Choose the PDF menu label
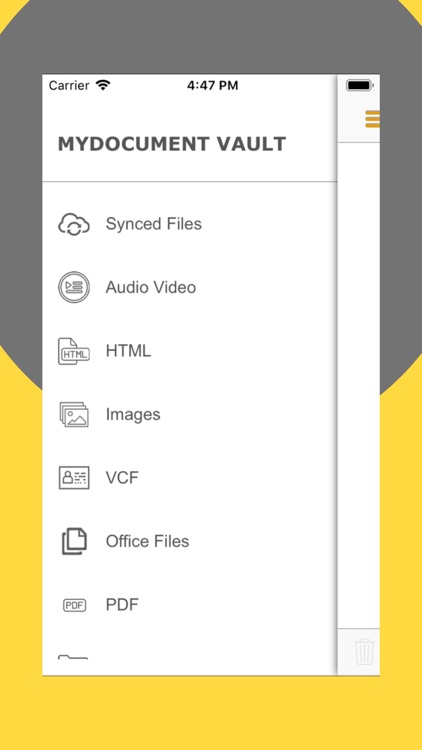The height and width of the screenshot is (750, 422). [122, 605]
